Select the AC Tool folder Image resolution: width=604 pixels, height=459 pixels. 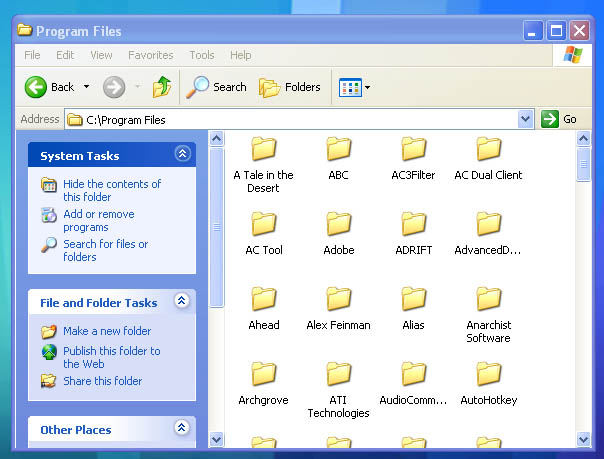point(264,233)
